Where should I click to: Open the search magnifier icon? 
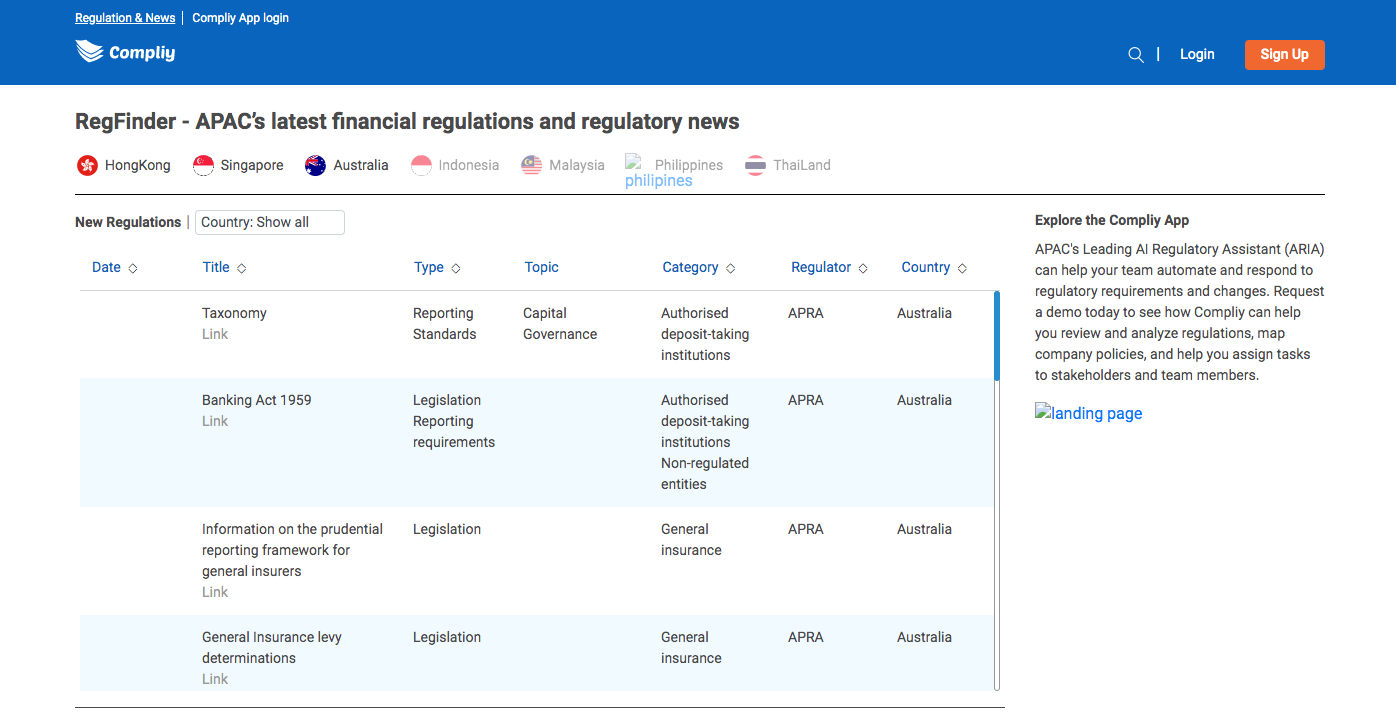(1136, 55)
